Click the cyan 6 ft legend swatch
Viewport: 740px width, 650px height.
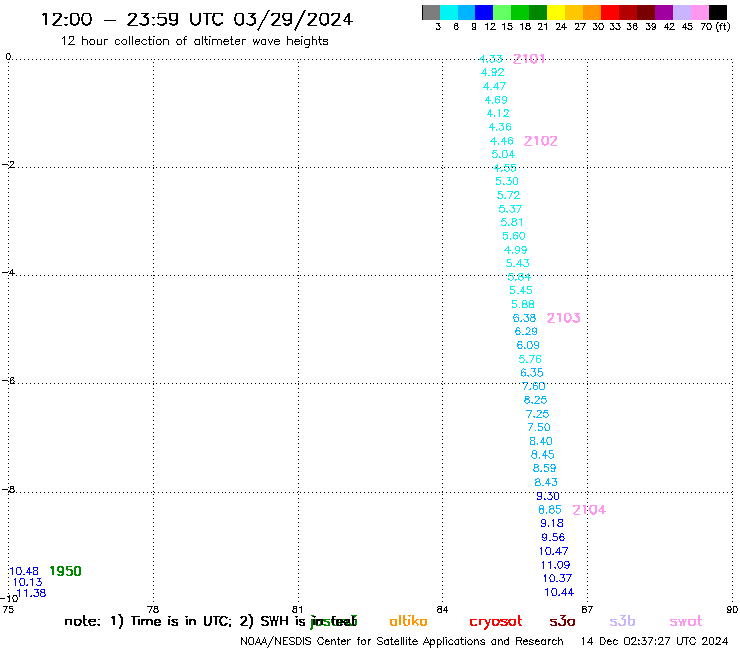(x=449, y=12)
